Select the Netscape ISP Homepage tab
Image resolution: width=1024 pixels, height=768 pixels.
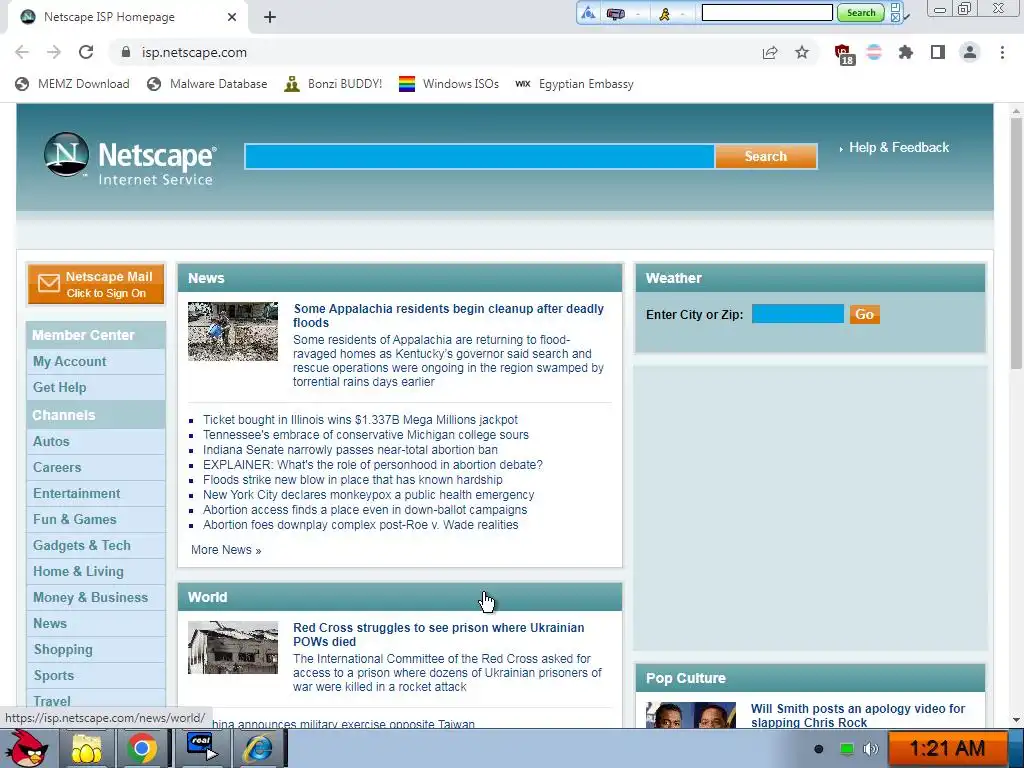[127, 17]
